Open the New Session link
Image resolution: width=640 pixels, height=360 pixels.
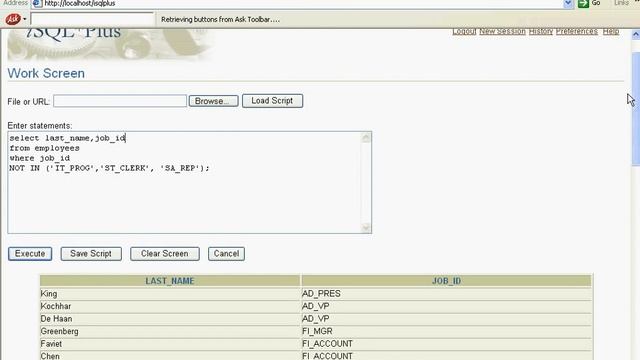pyautogui.click(x=502, y=31)
